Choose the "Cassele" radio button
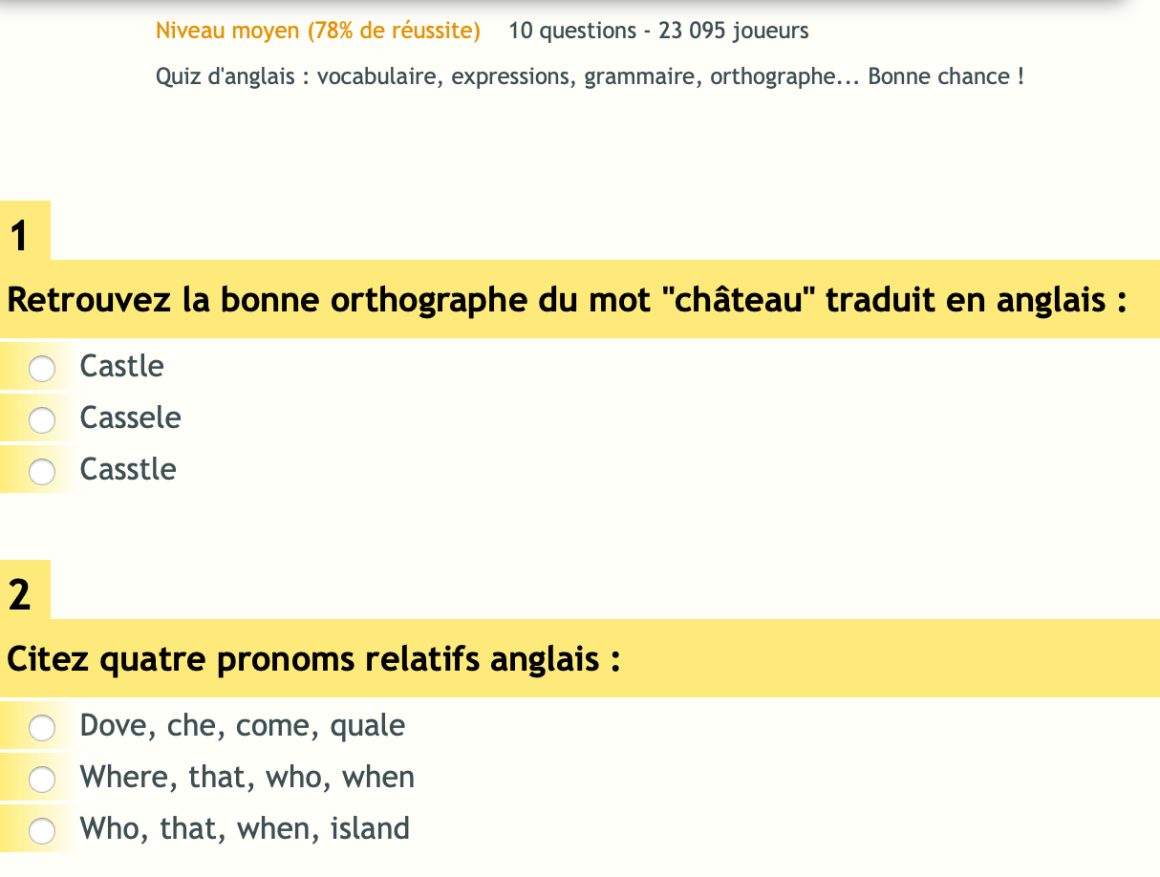This screenshot has width=1160, height=877. tap(42, 421)
